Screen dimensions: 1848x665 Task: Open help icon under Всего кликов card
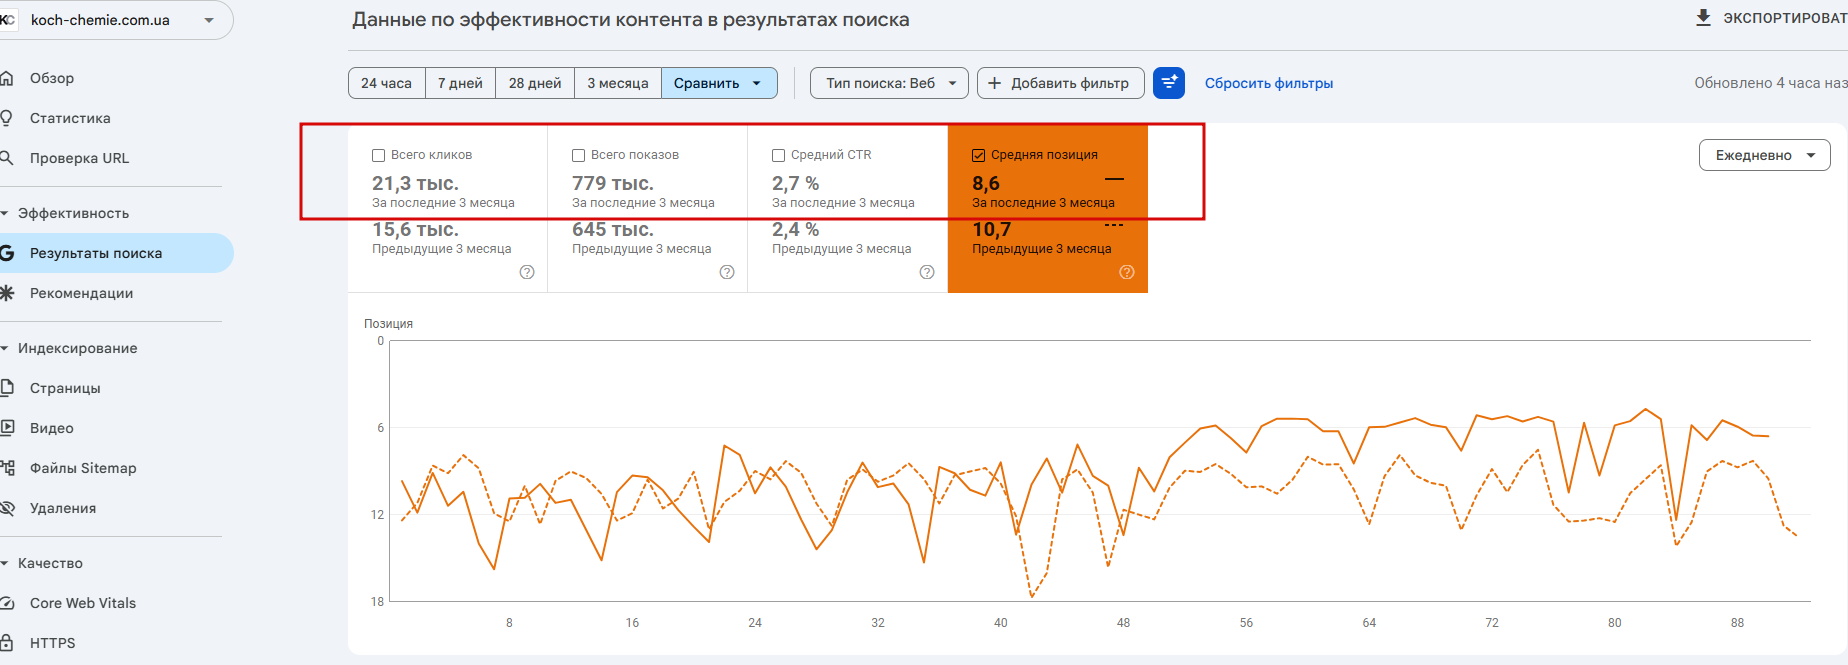(527, 272)
